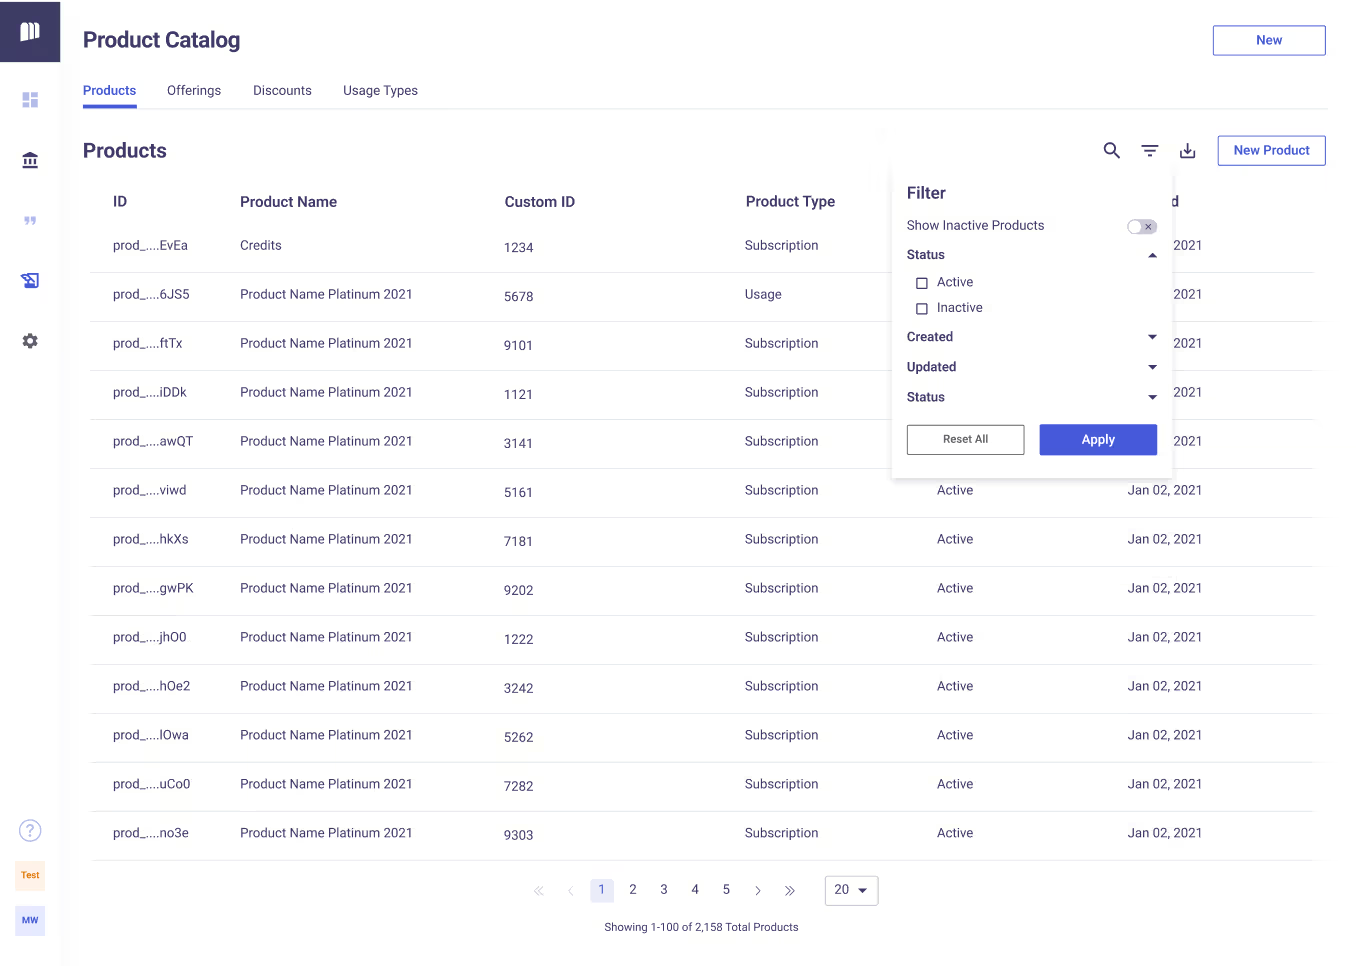This screenshot has width=1356, height=966.
Task: Sort by the ID column header
Action: pos(120,202)
